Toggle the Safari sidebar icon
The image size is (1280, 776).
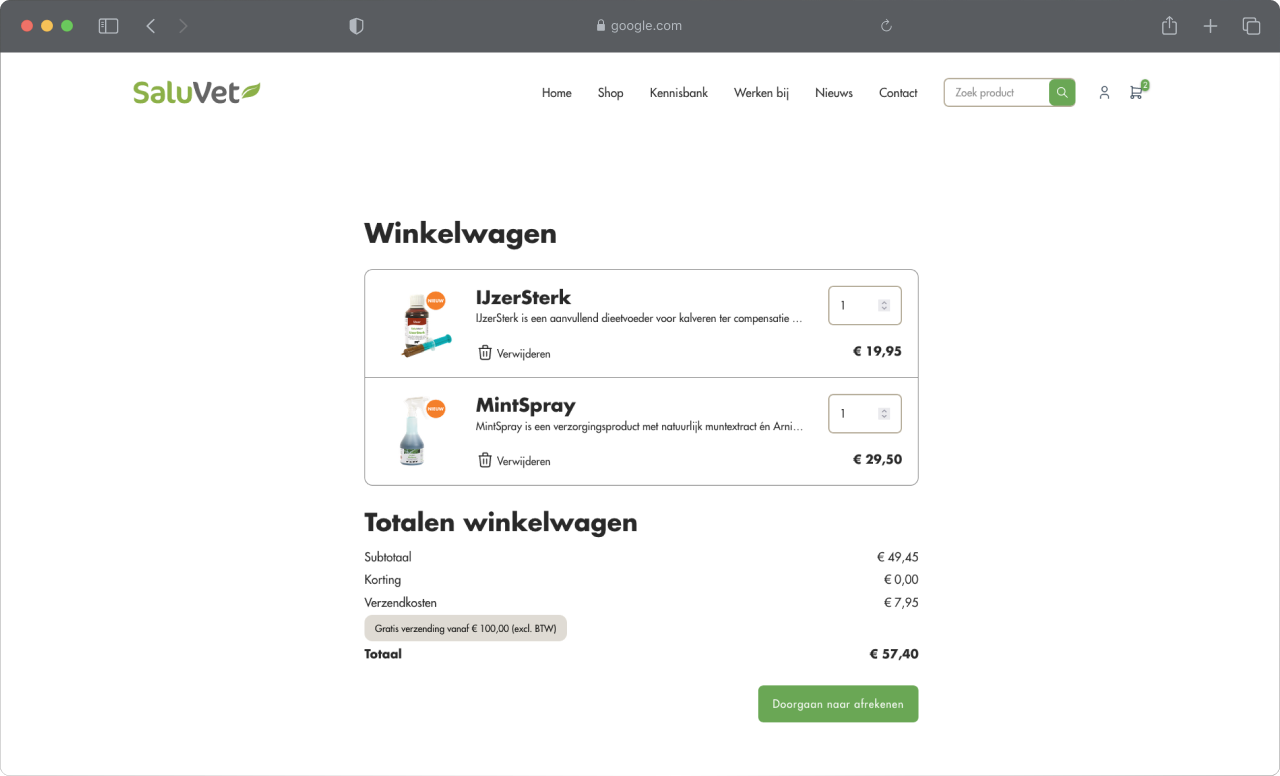tap(108, 26)
